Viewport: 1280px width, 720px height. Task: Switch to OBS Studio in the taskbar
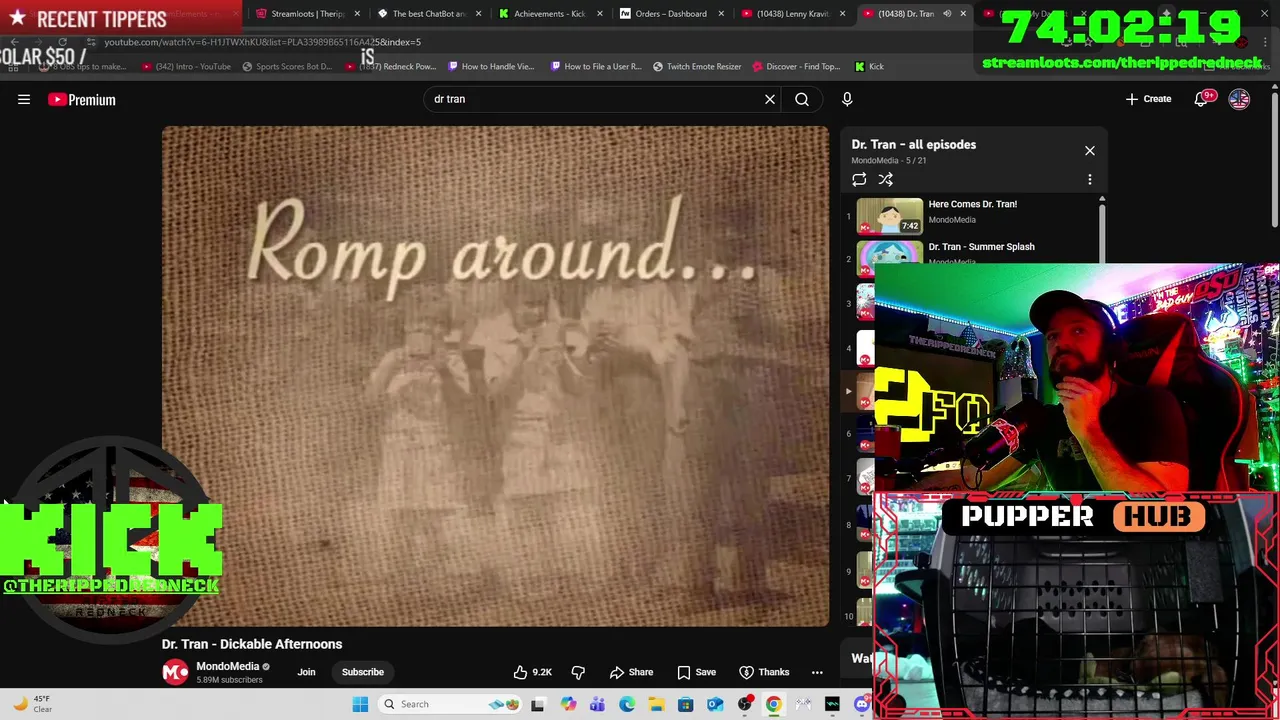[x=745, y=704]
